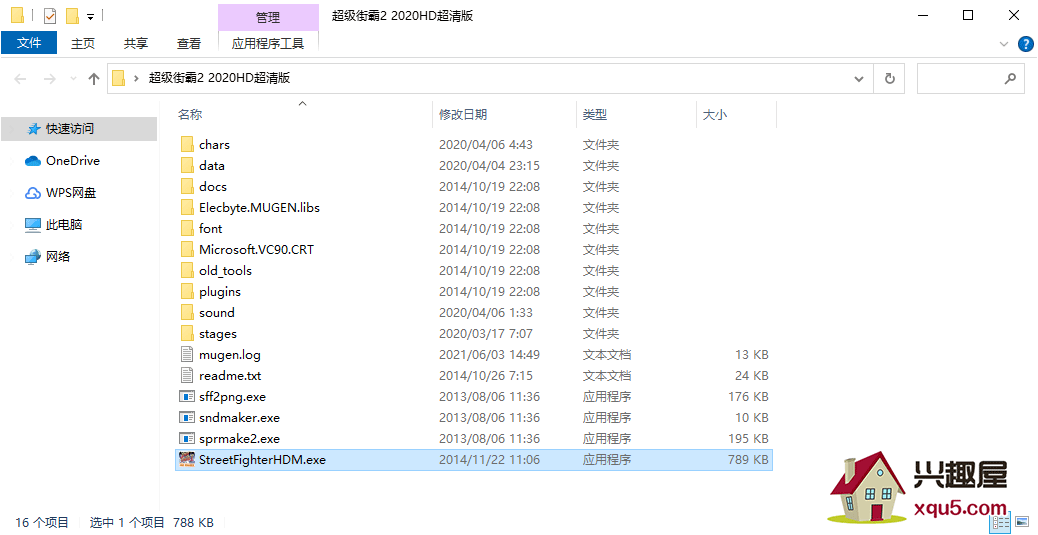
Task: Click the properties checkmark quick access icon
Action: 50,16
